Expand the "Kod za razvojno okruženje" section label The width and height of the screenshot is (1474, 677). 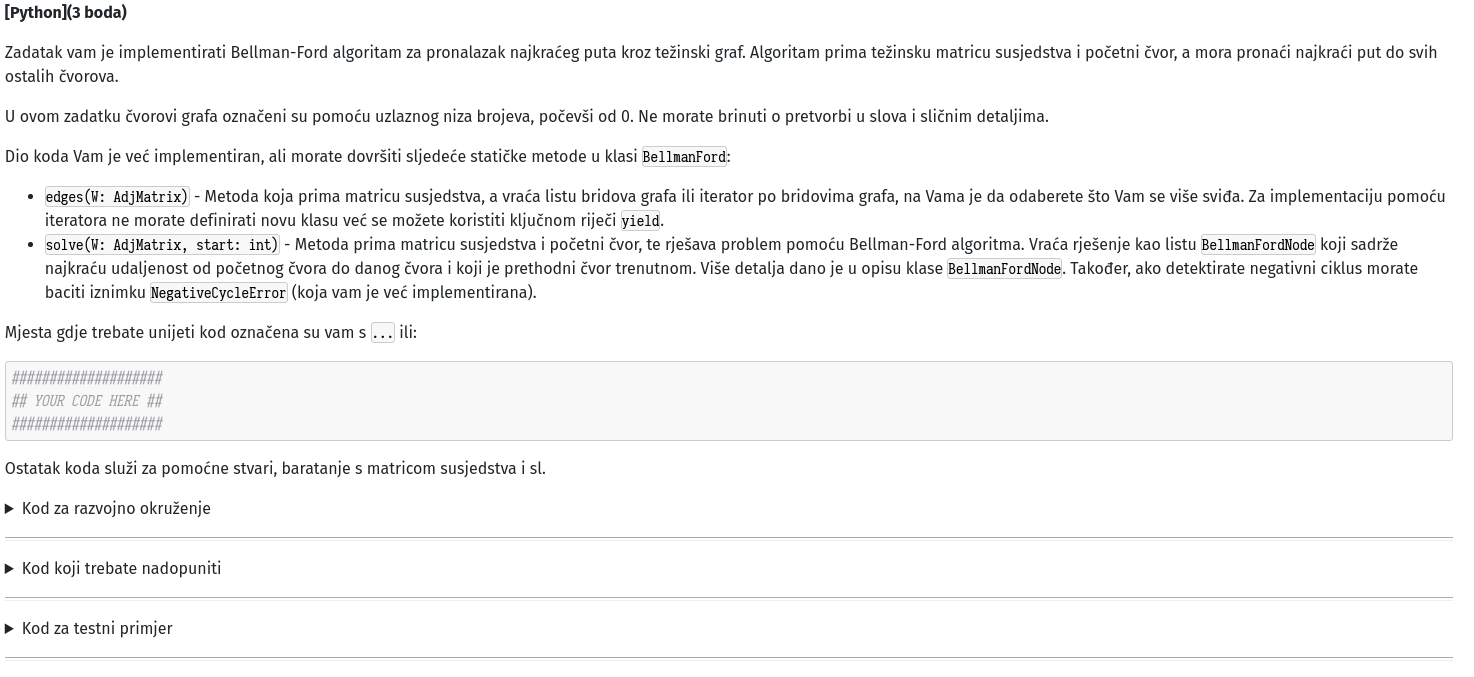(x=116, y=509)
